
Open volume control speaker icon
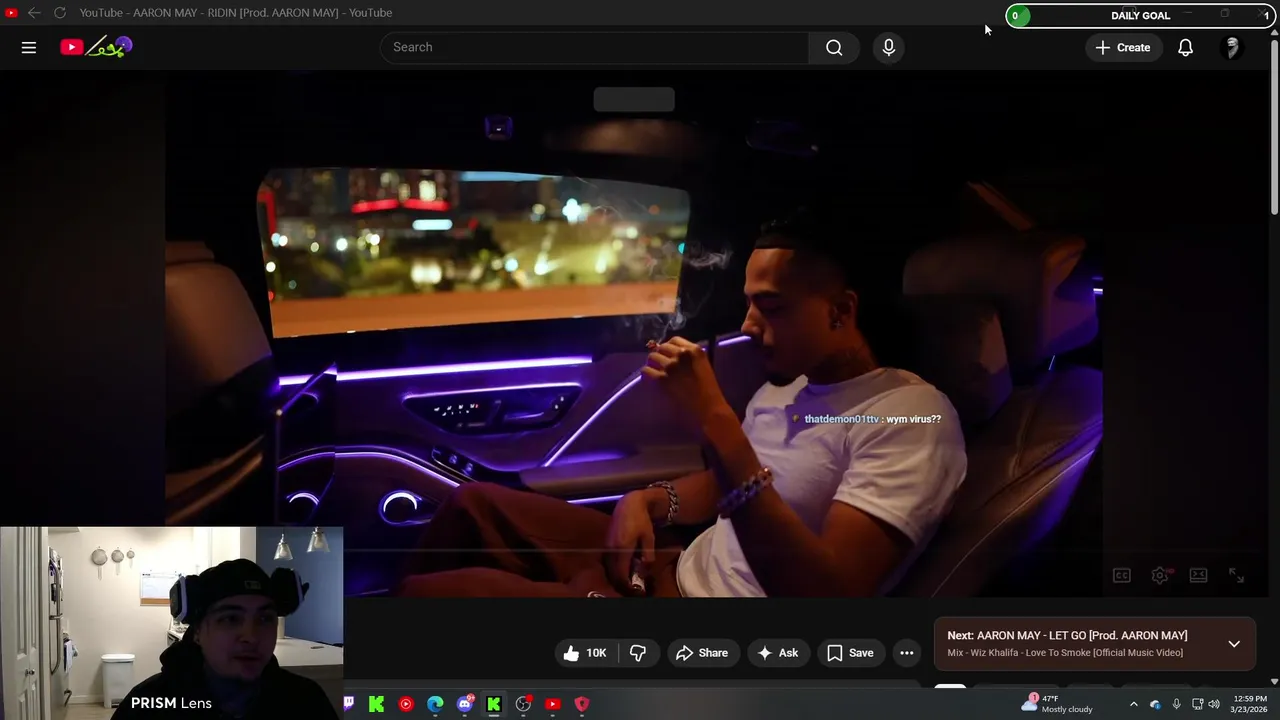coord(1214,704)
